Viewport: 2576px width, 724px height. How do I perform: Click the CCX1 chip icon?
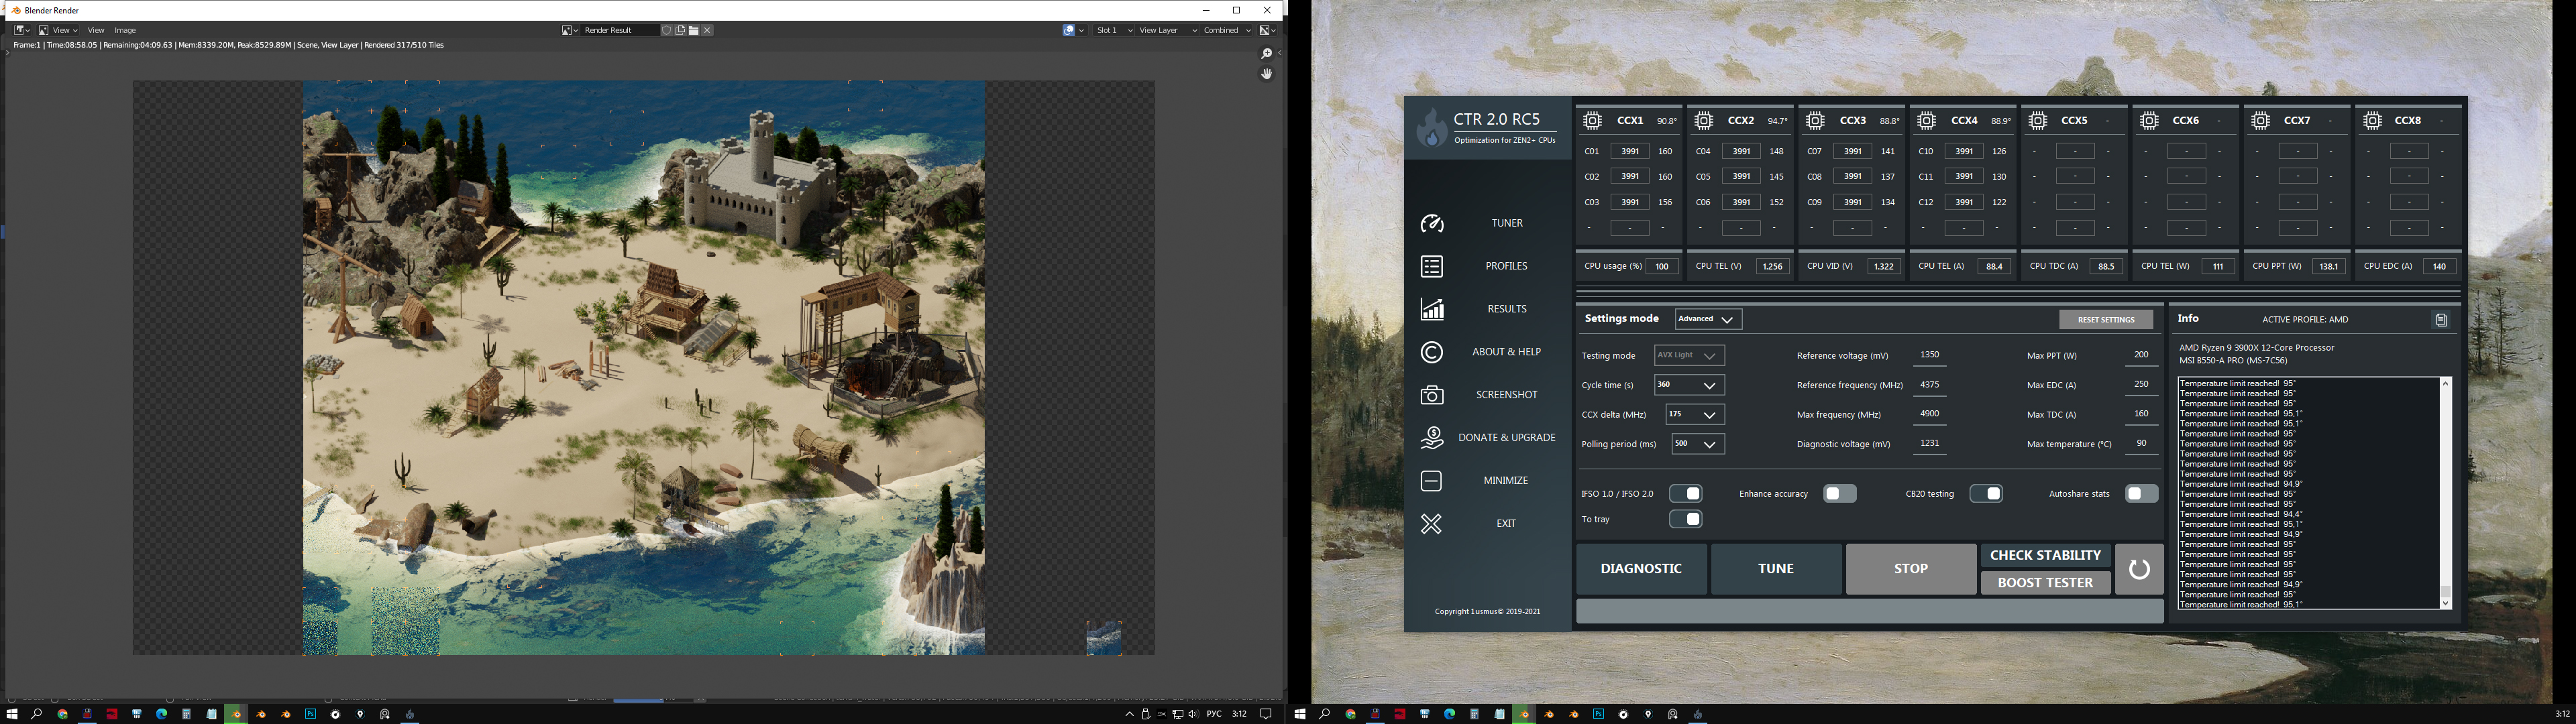1593,121
